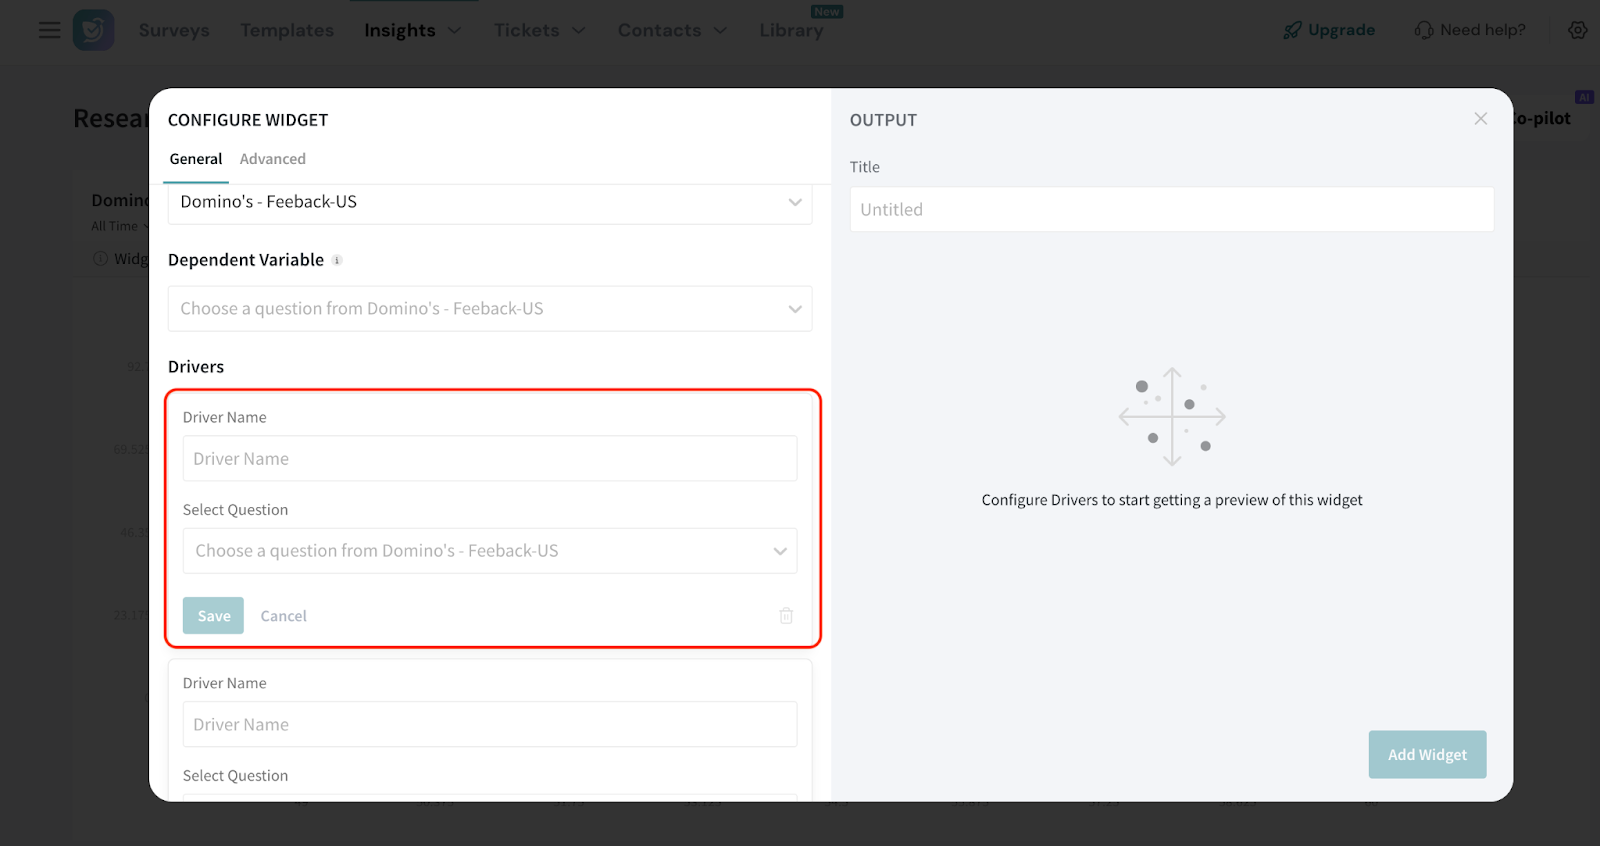The height and width of the screenshot is (846, 1600).
Task: Close the Configure Widget dialog
Action: pos(1480,119)
